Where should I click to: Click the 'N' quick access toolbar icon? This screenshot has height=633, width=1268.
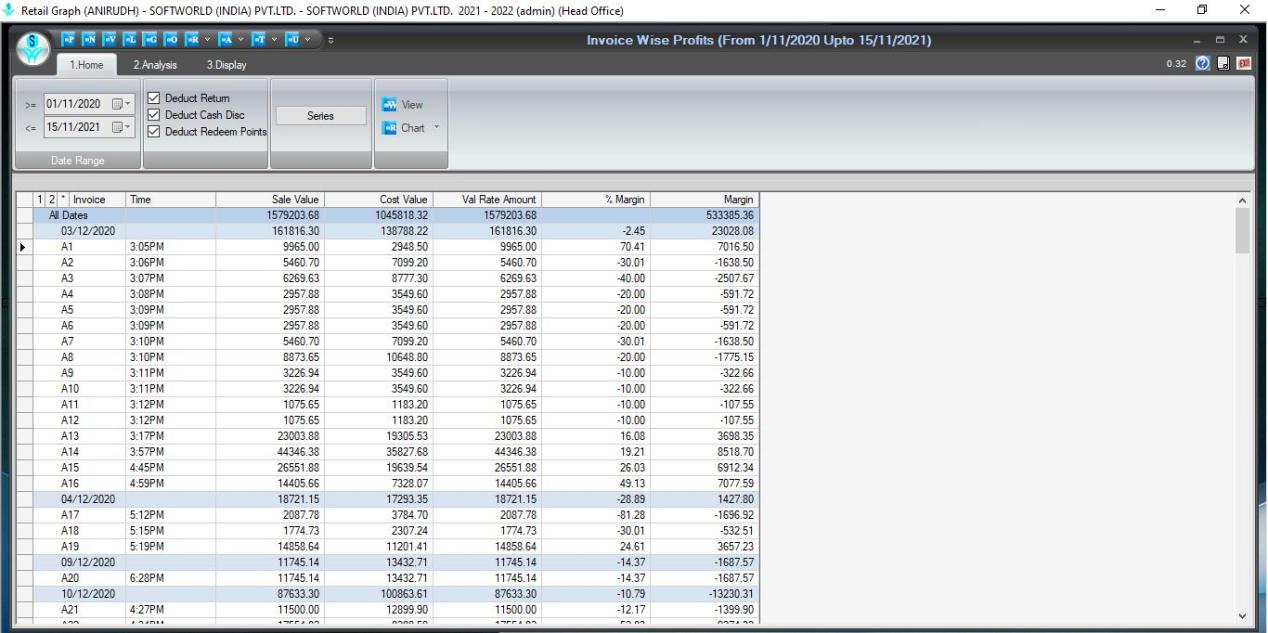pos(89,39)
